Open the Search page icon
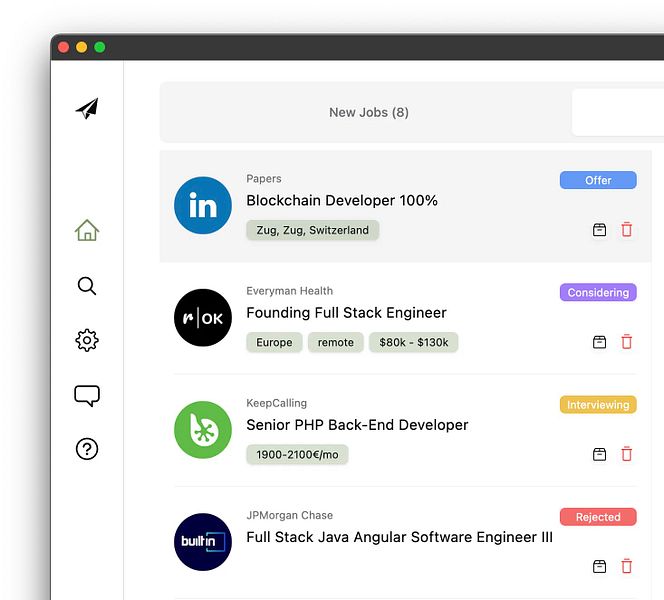The width and height of the screenshot is (664, 600). [87, 287]
